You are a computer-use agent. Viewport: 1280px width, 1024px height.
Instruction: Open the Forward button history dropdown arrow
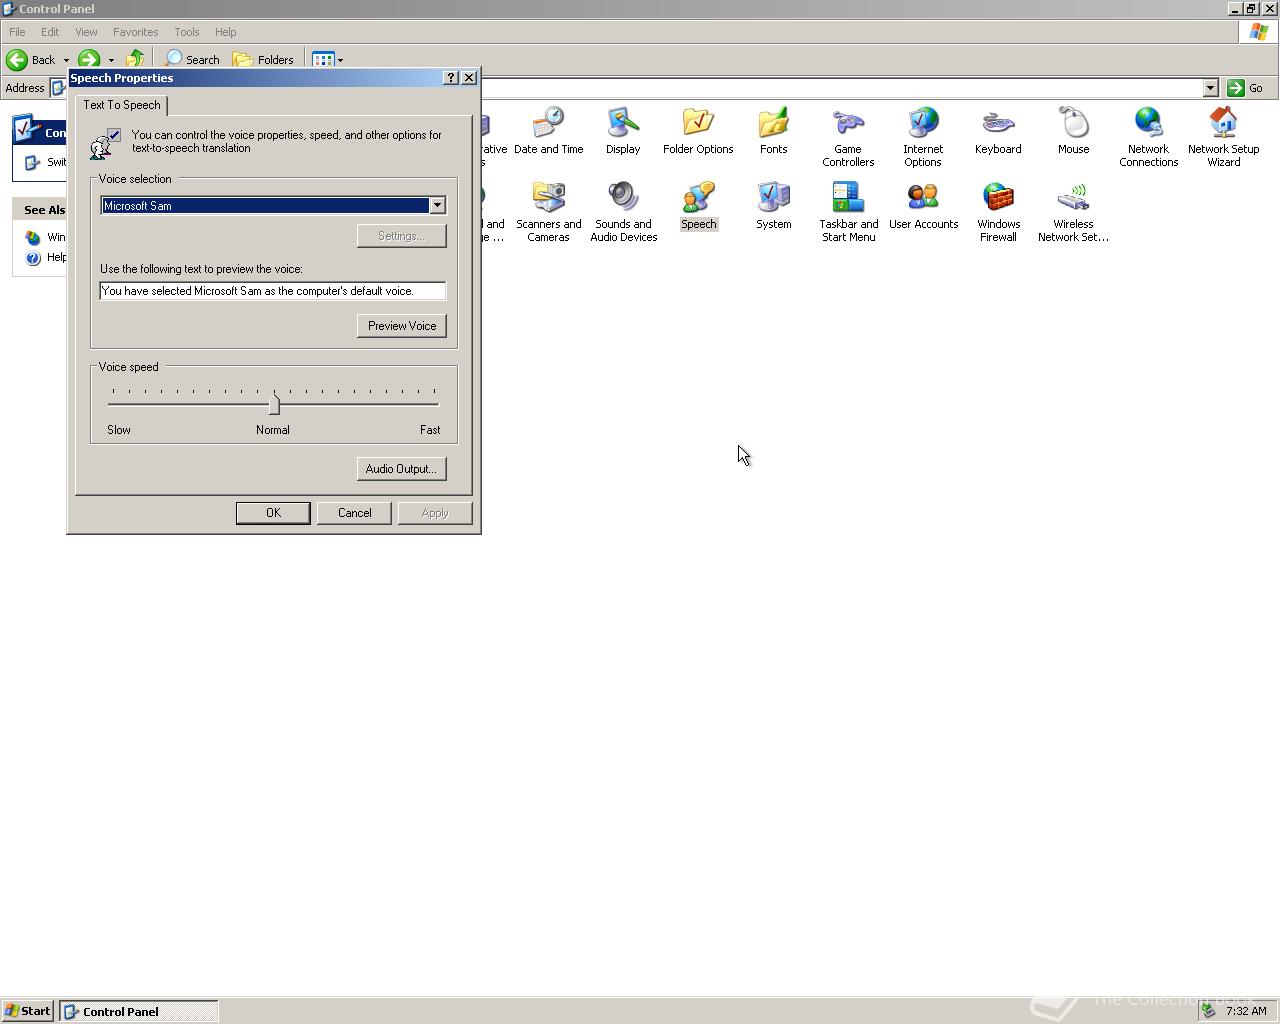111,60
